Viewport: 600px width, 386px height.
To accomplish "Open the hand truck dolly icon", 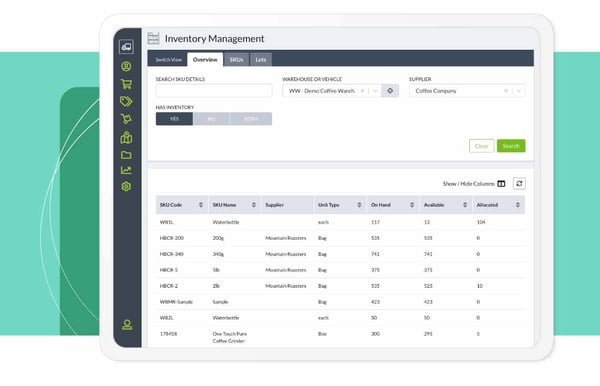I will tap(126, 119).
